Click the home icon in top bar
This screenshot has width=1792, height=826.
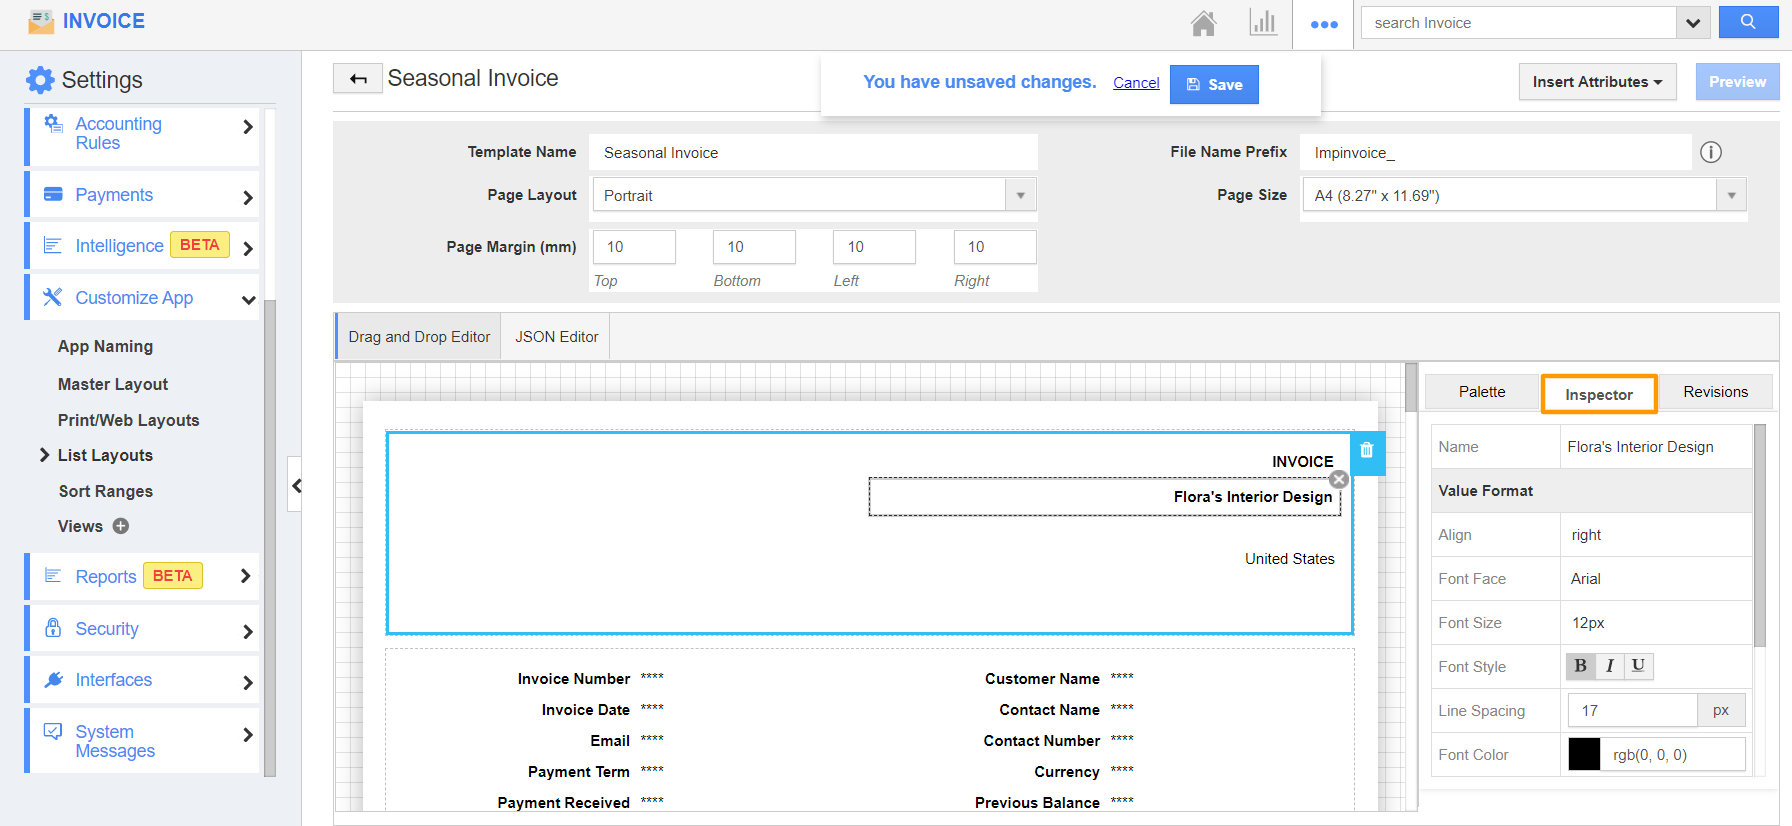(1203, 23)
